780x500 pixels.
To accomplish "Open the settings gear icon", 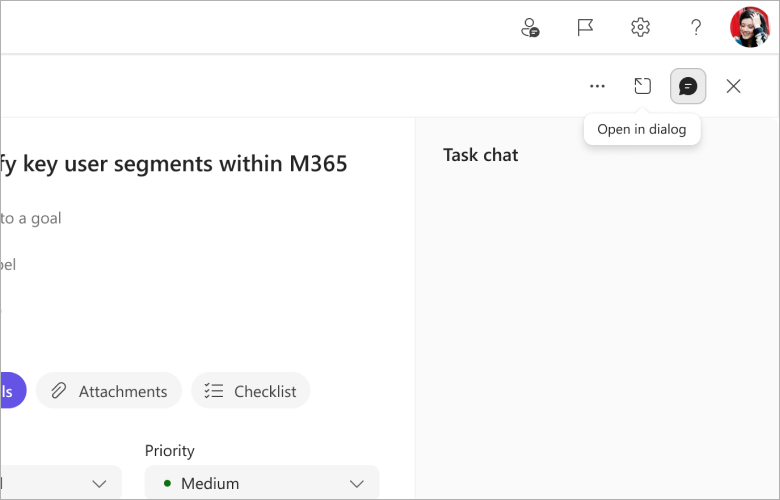I will pos(640,27).
